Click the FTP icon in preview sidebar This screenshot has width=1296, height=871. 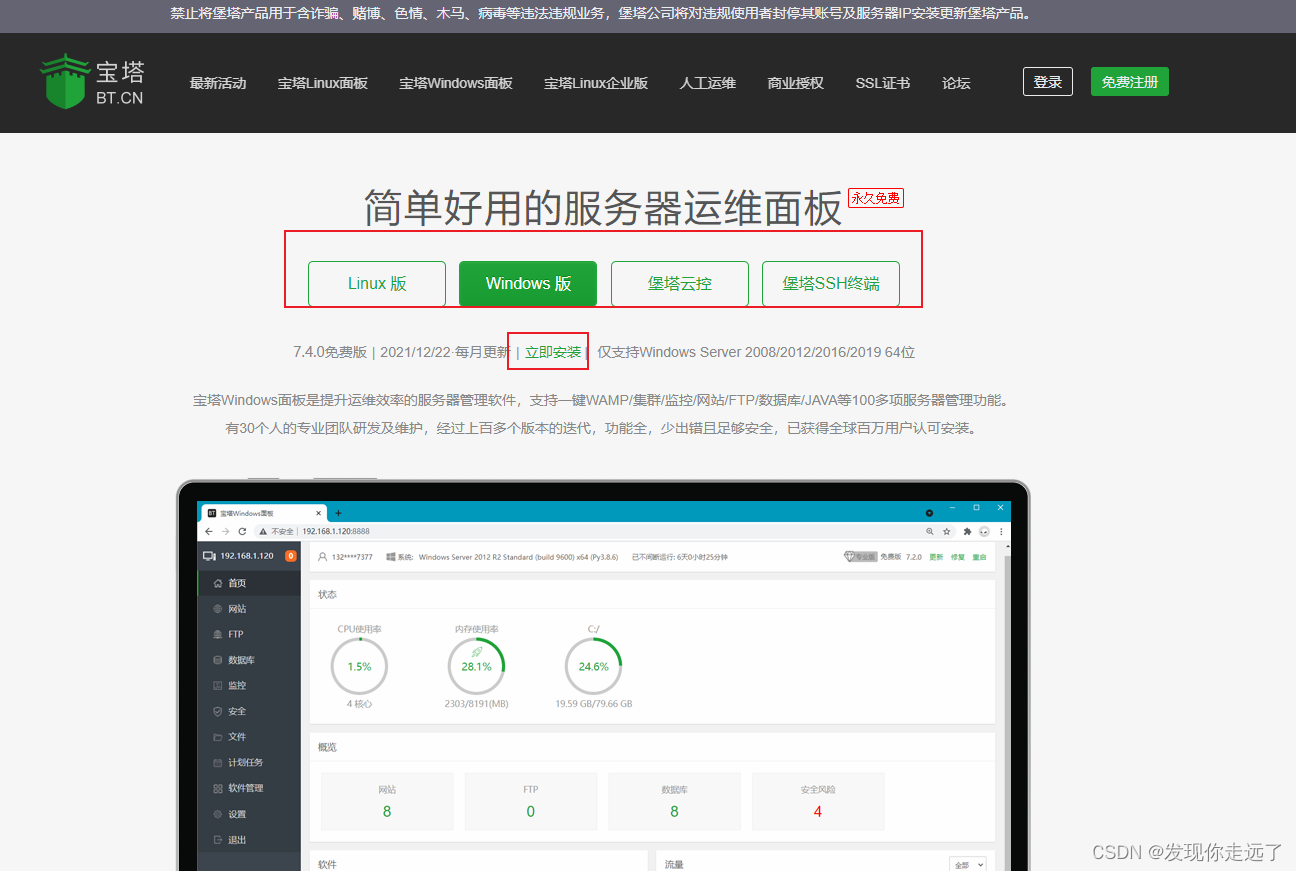click(x=218, y=634)
